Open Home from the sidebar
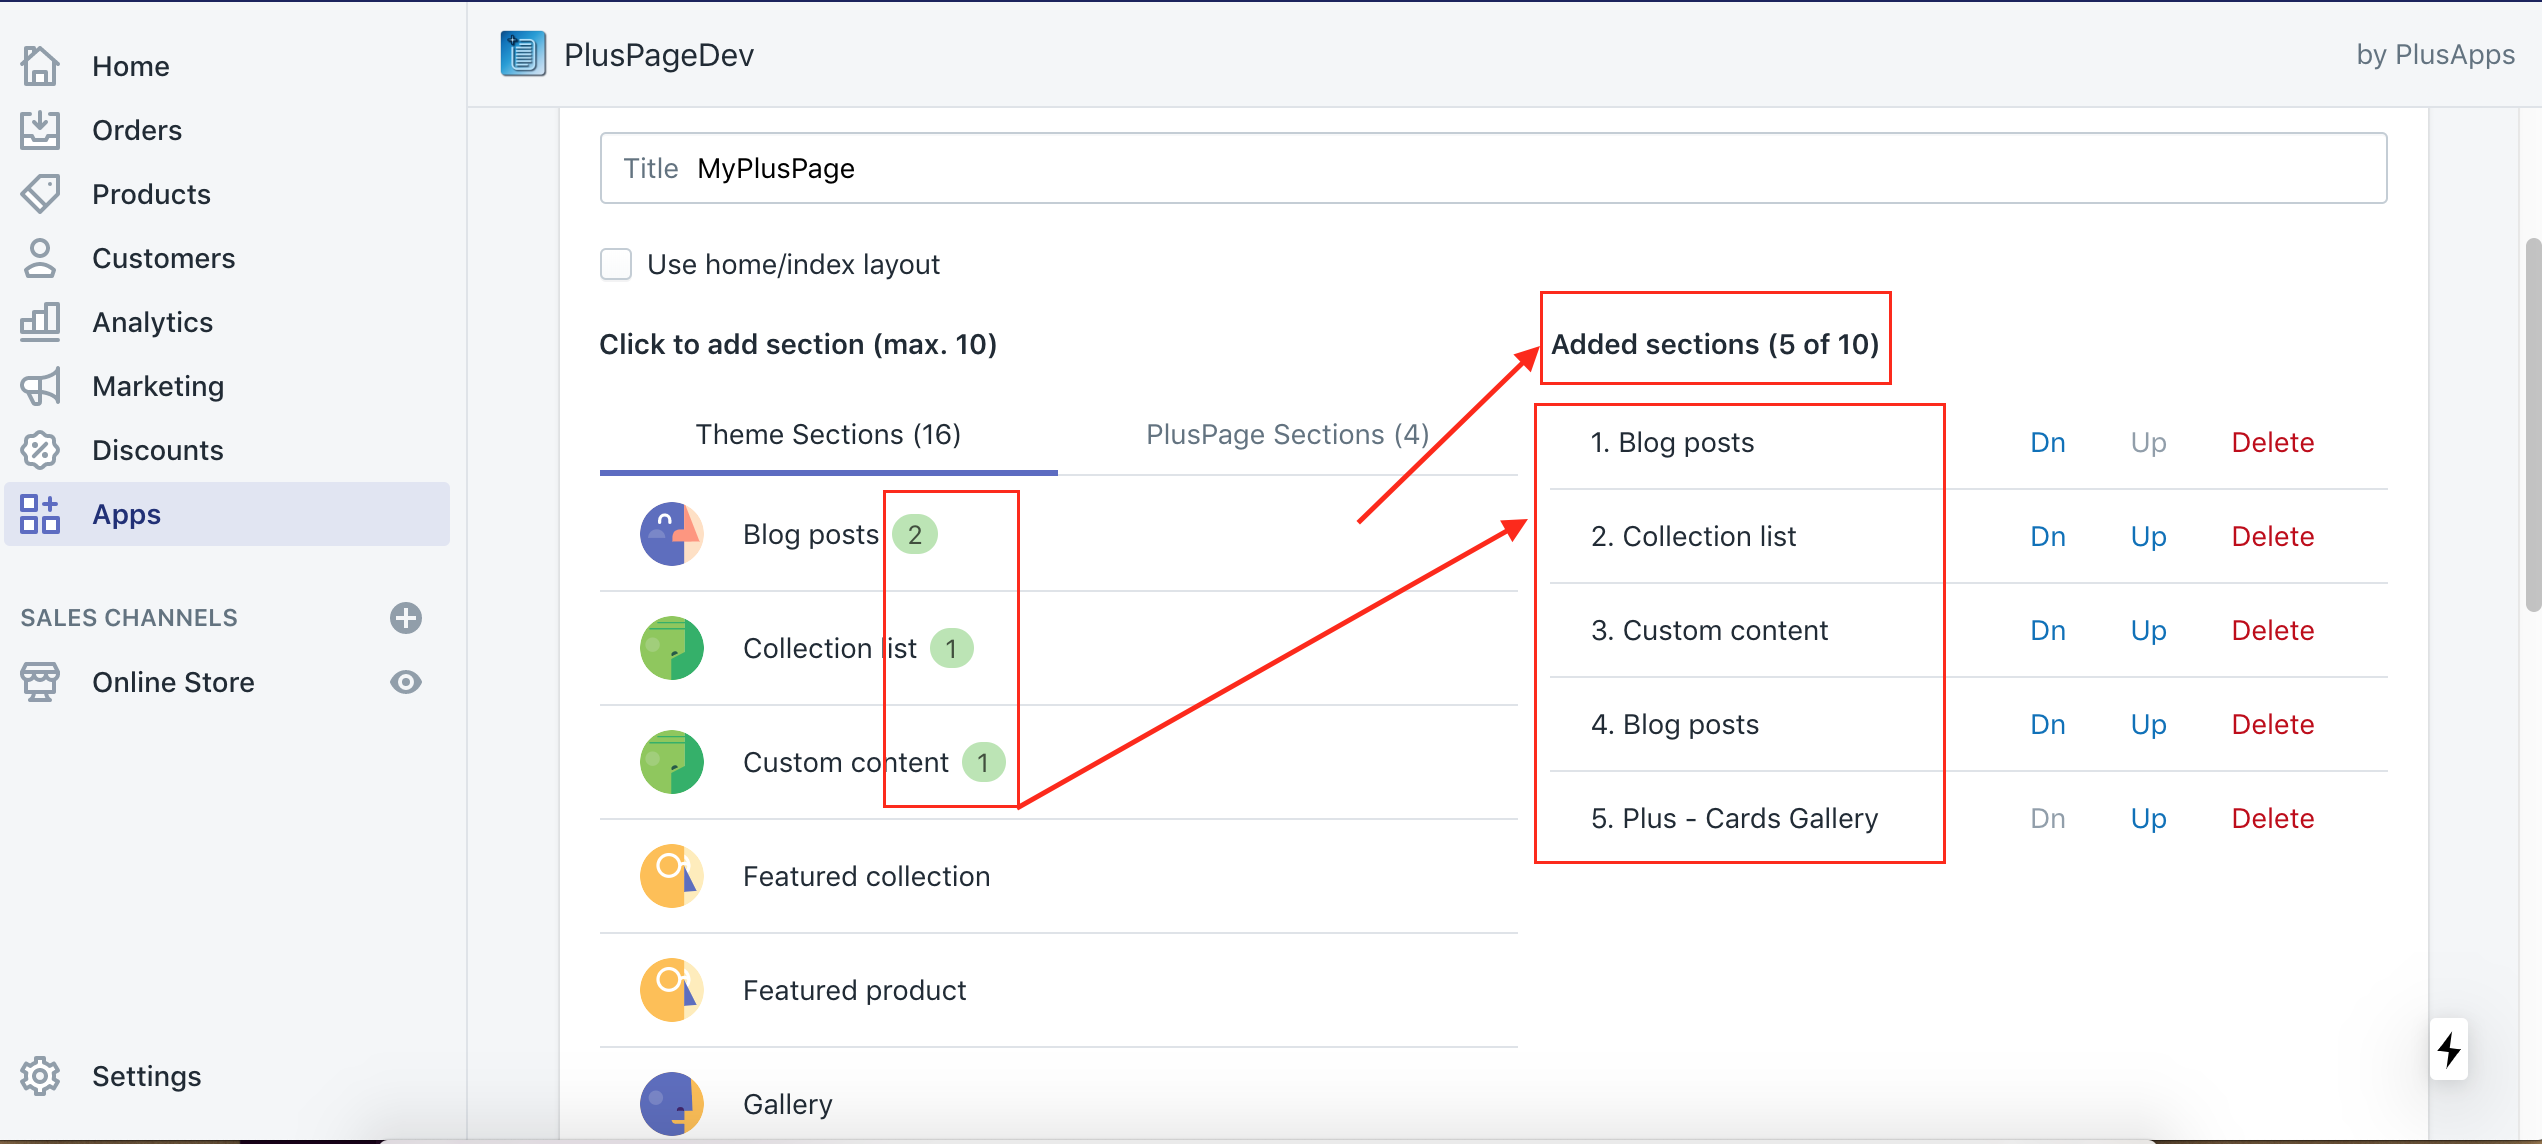This screenshot has width=2542, height=1144. coord(130,65)
